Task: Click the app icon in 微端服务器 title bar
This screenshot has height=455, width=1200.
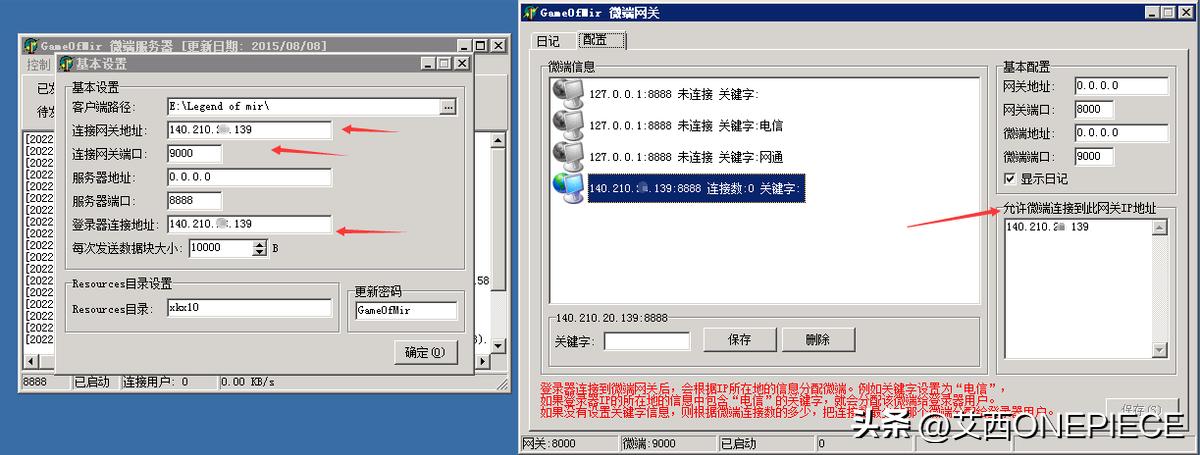Action: [31, 46]
